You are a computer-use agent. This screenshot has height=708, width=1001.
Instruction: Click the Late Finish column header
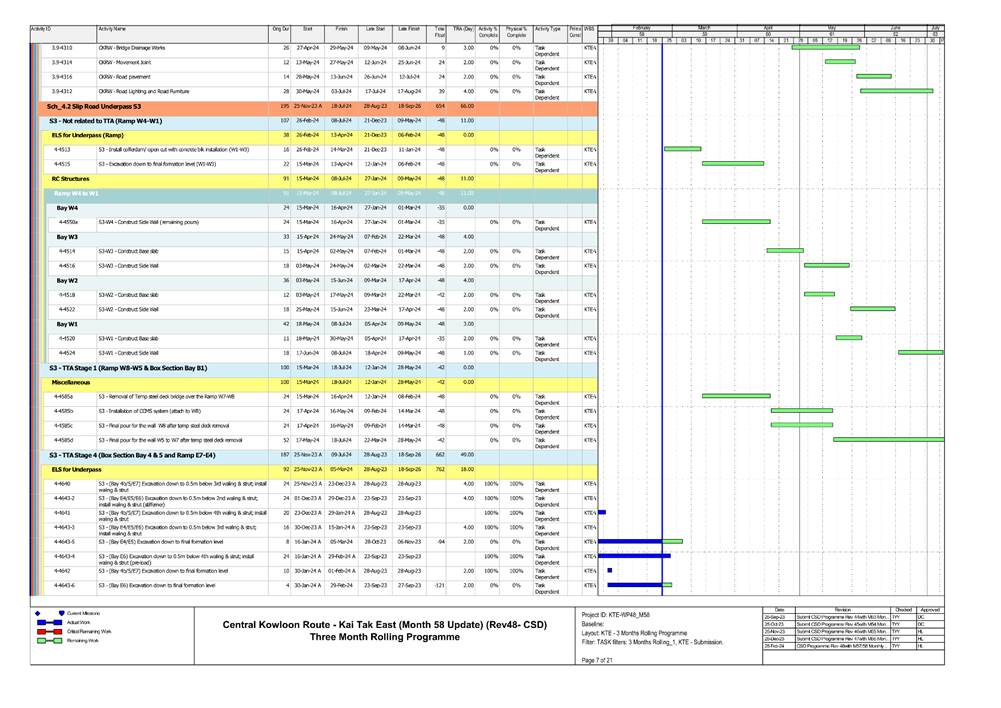[x=408, y=30]
